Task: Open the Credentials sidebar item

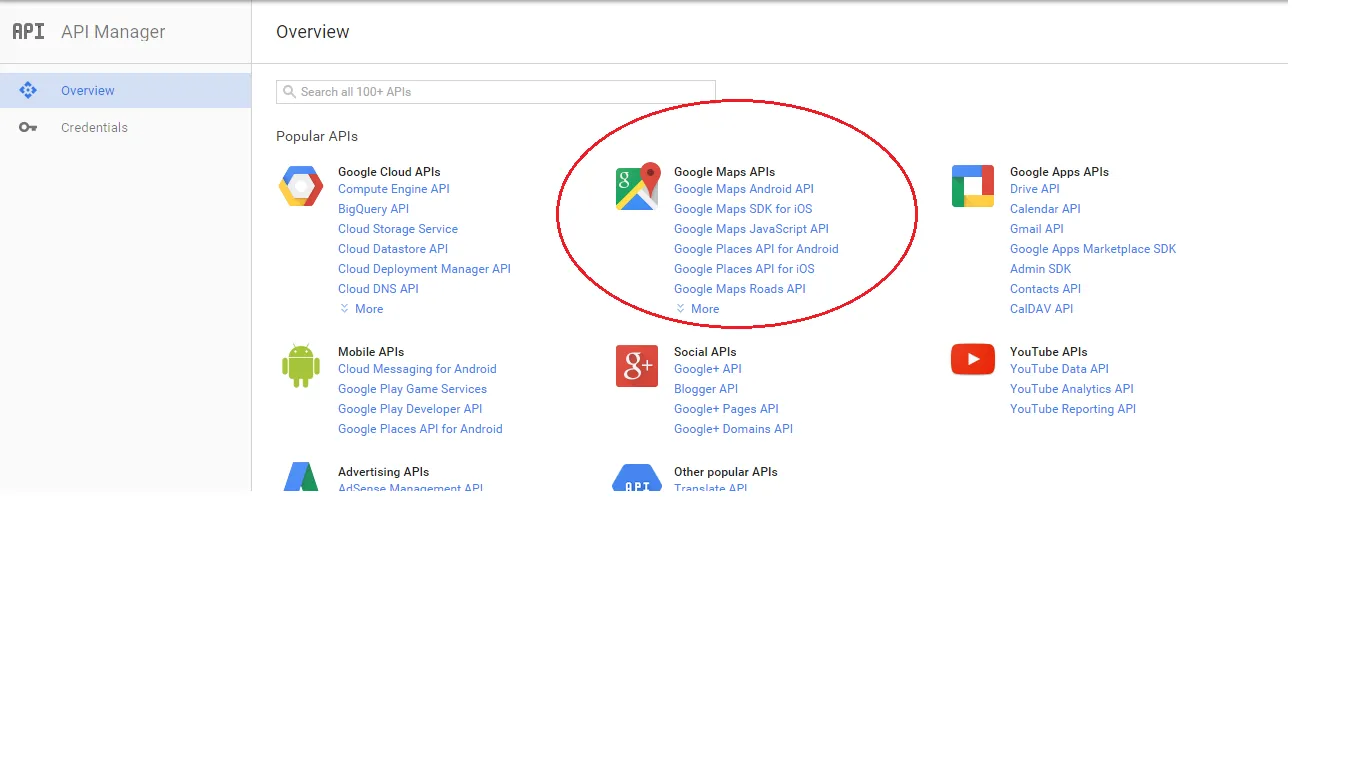Action: [x=125, y=127]
